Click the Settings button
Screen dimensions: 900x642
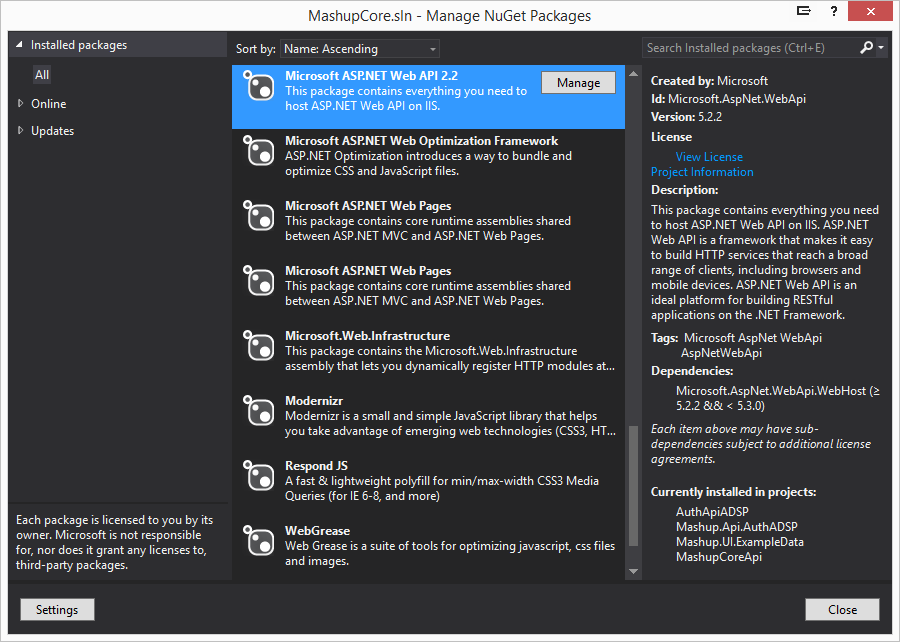pyautogui.click(x=57, y=609)
